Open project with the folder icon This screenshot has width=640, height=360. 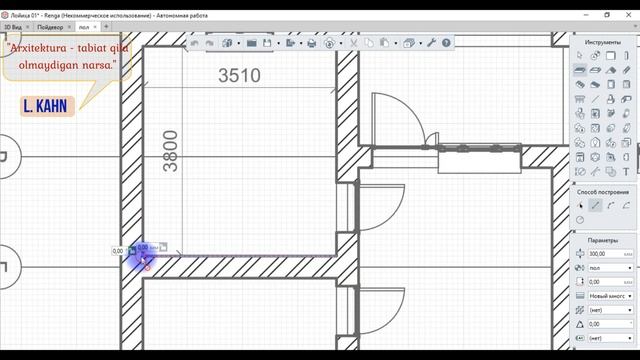click(x=251, y=43)
